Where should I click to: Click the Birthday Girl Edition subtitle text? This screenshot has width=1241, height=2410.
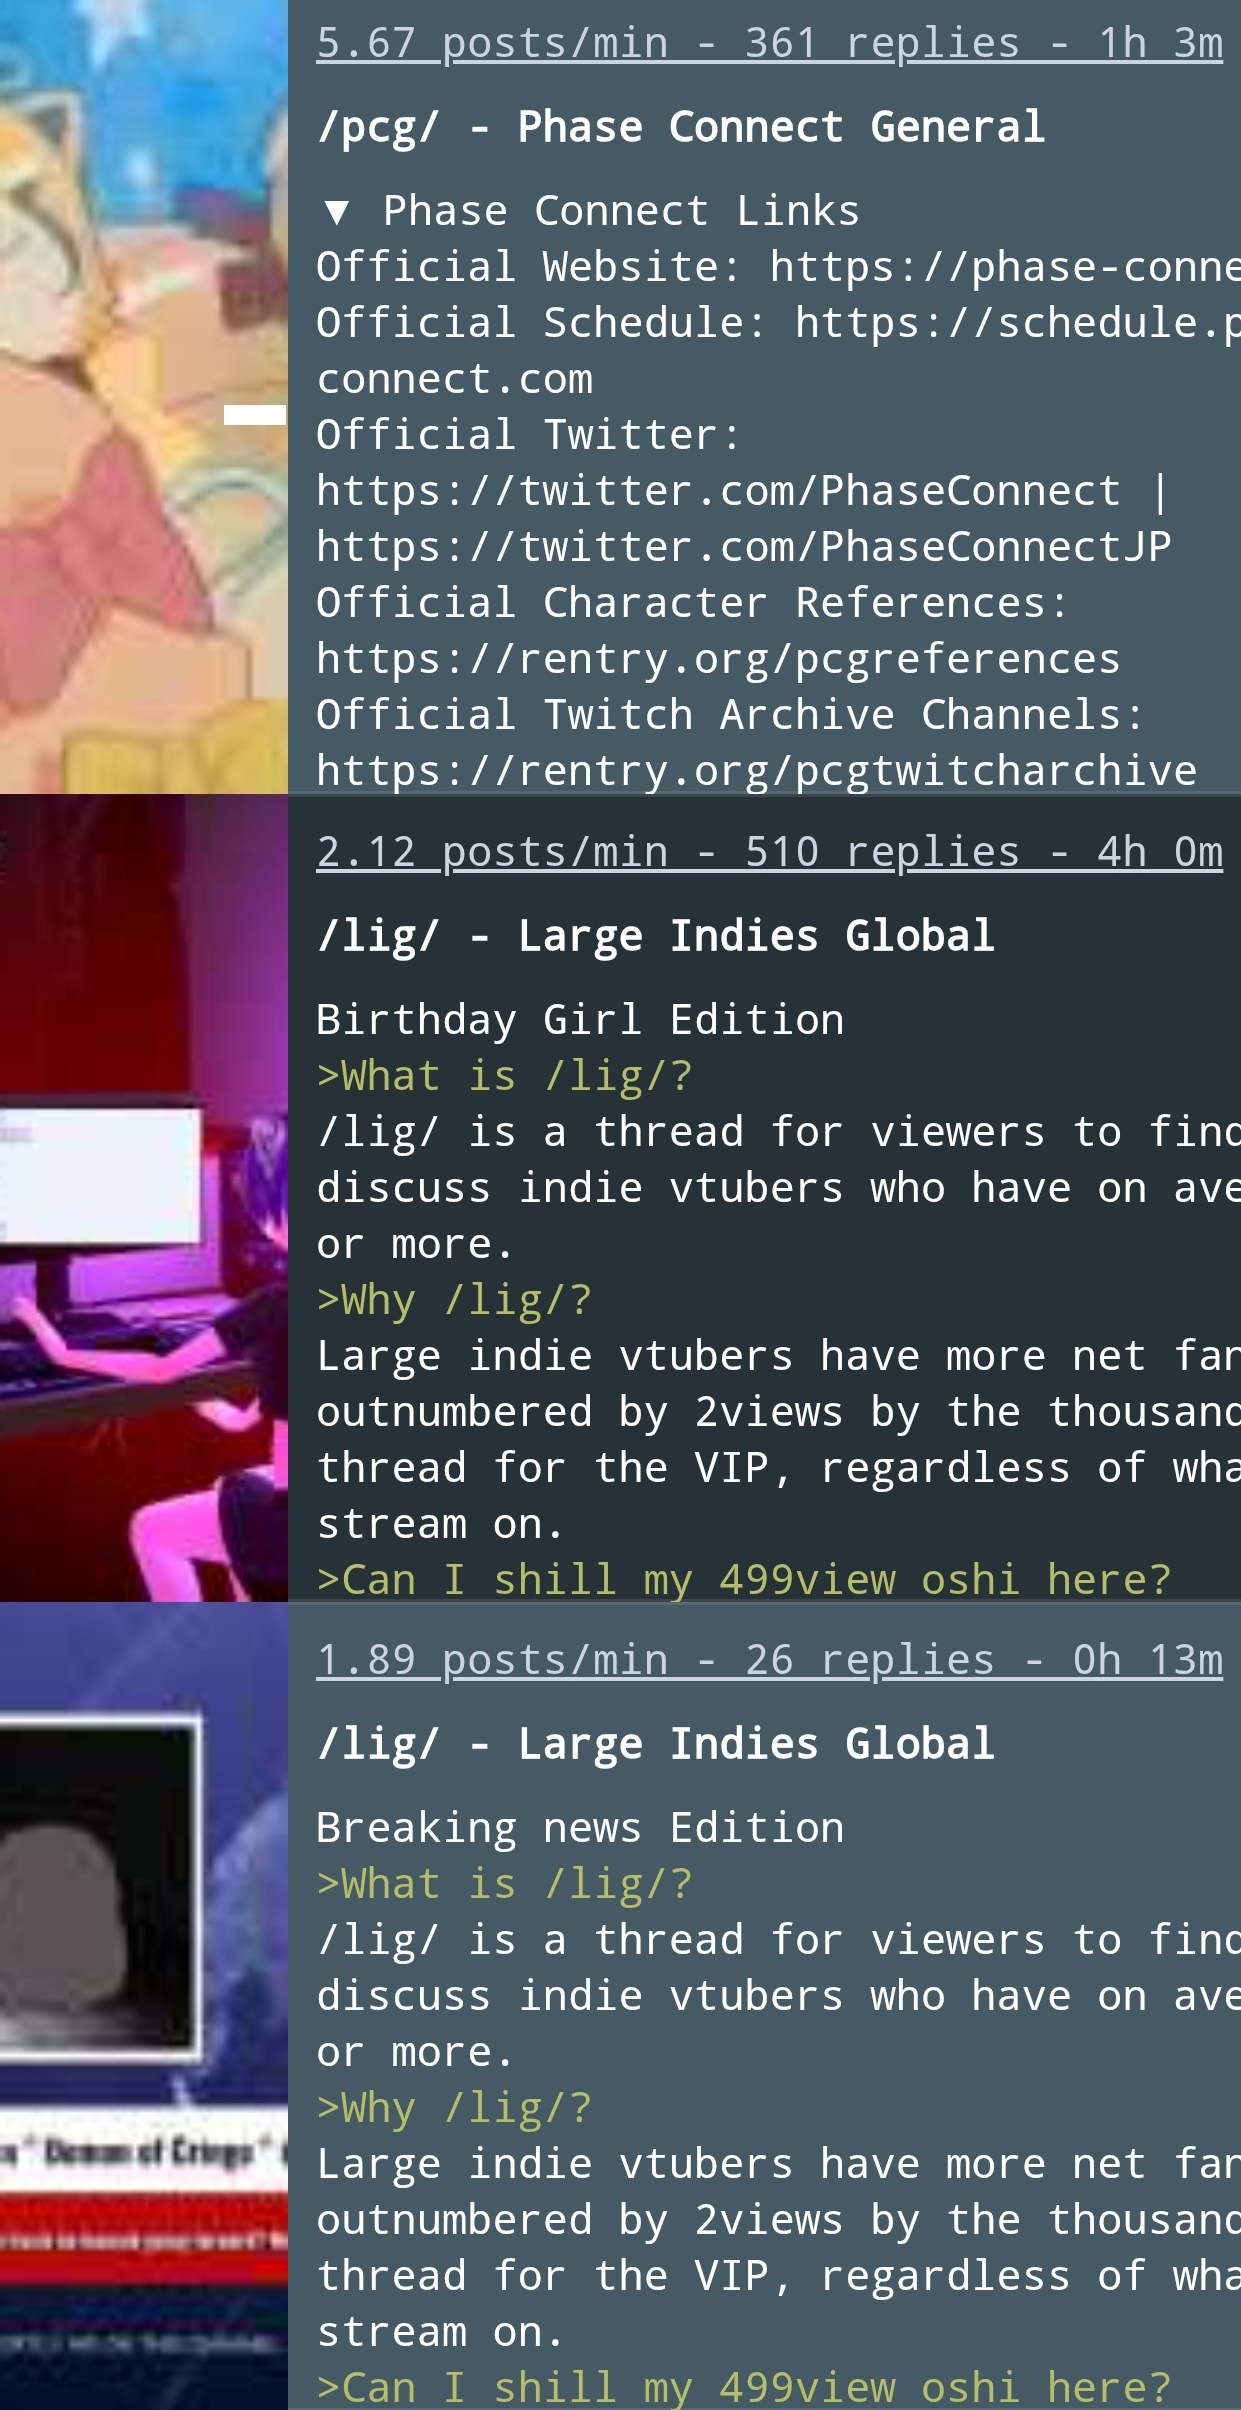coord(580,1020)
